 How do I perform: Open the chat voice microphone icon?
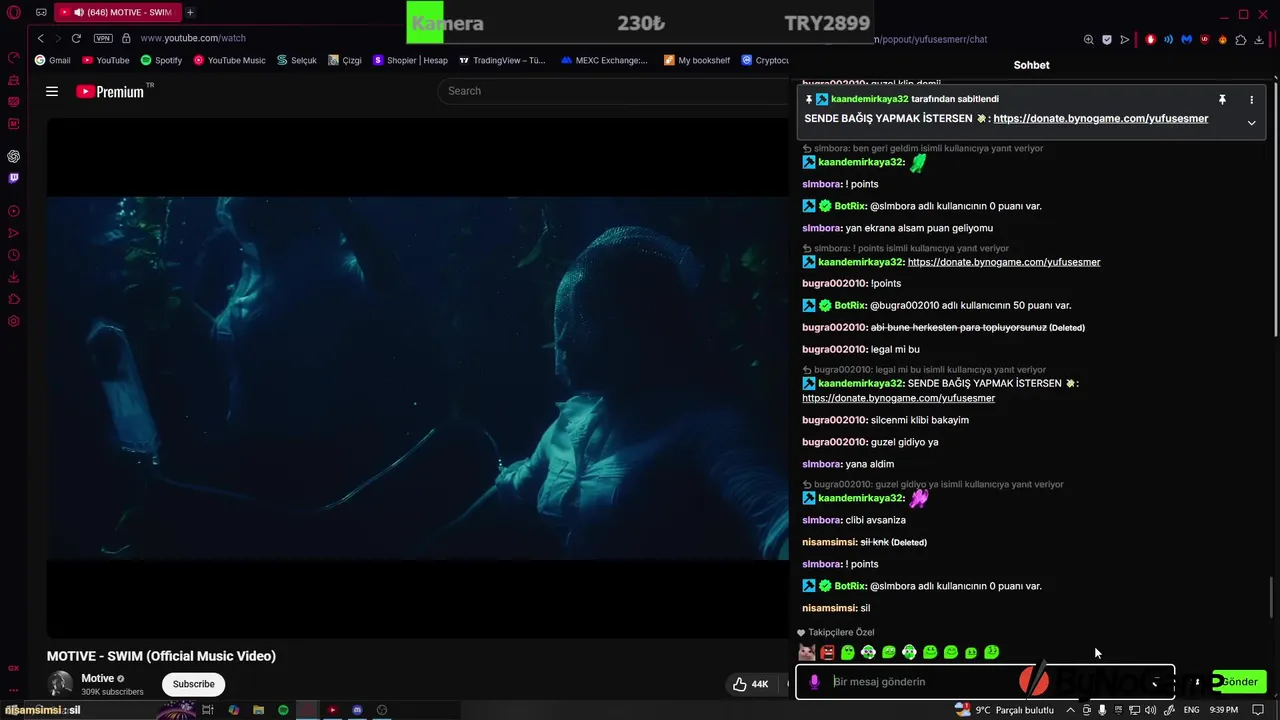(814, 681)
